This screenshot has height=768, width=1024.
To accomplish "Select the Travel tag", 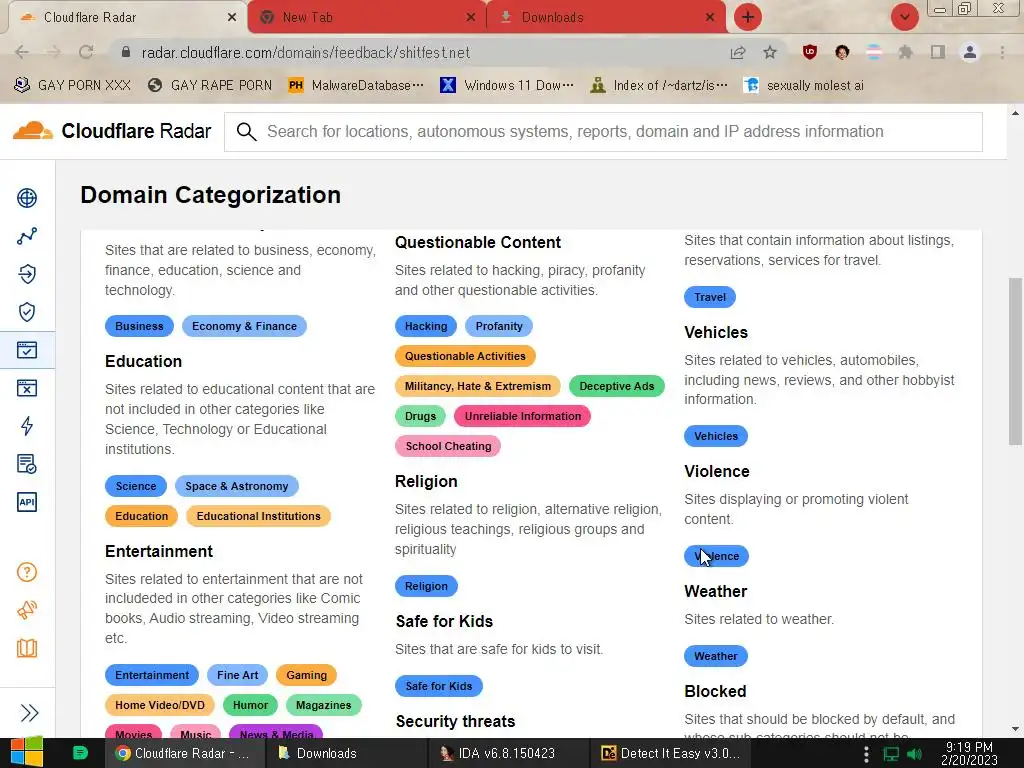I will (710, 297).
